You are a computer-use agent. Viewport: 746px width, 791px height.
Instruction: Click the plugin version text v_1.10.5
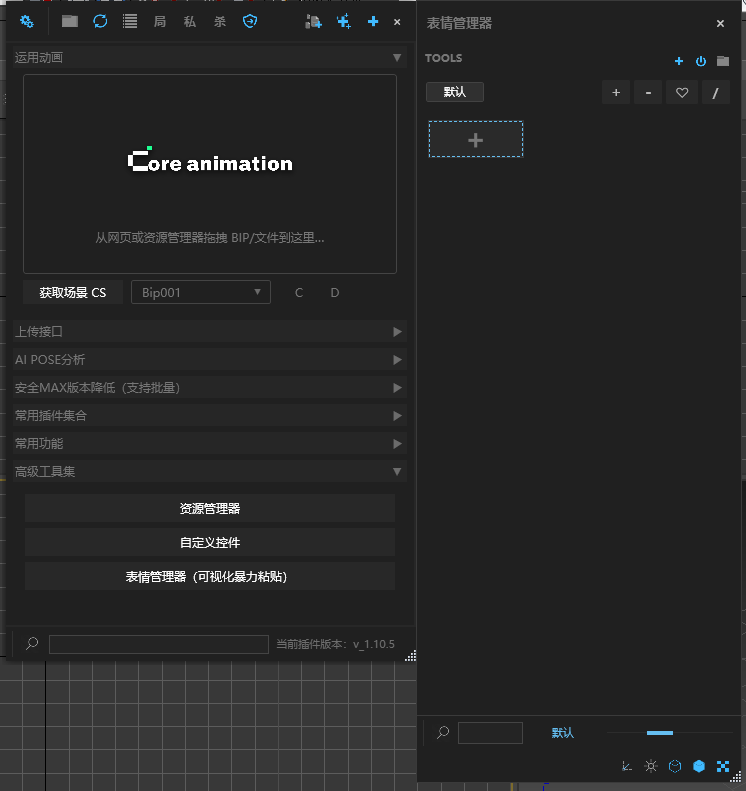click(x=374, y=644)
